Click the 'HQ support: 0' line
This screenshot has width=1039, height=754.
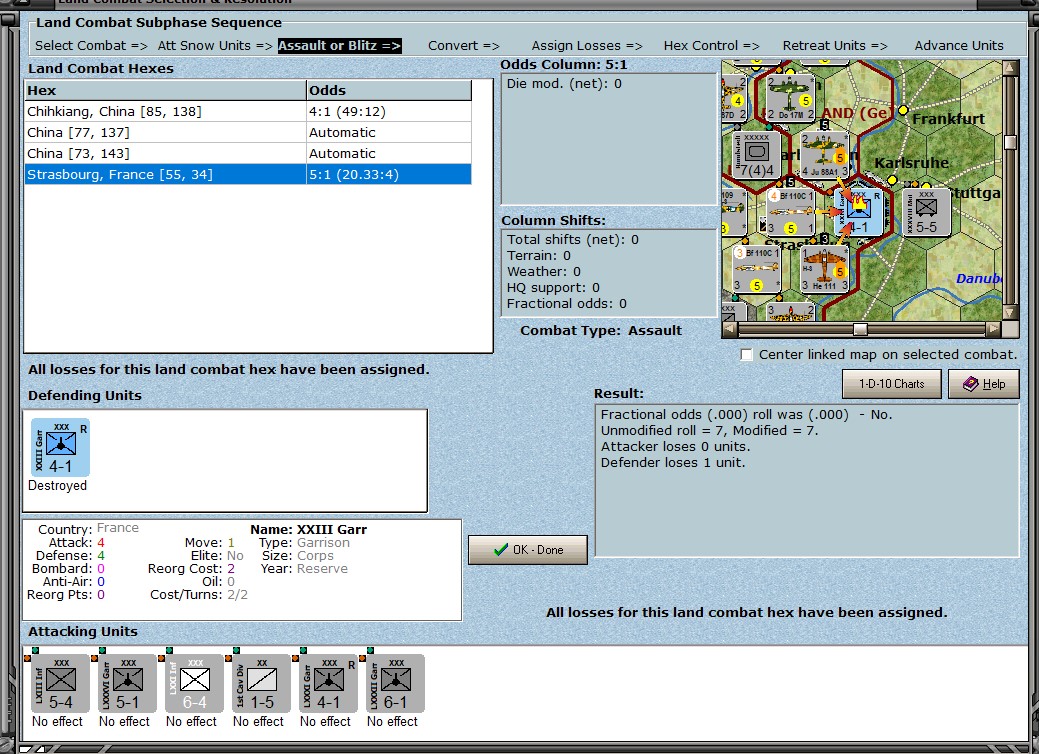coord(553,288)
